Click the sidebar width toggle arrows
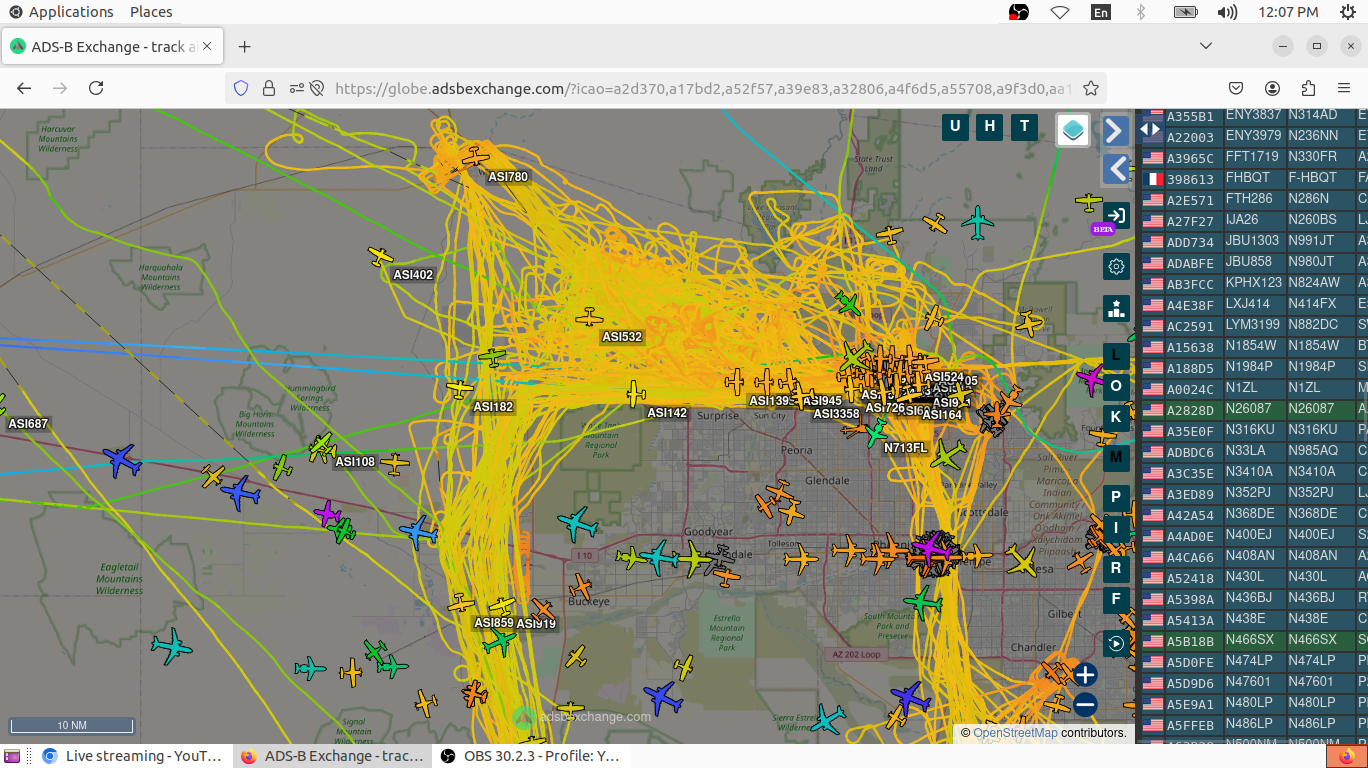Screen dimensions: 1368x768 (1150, 129)
